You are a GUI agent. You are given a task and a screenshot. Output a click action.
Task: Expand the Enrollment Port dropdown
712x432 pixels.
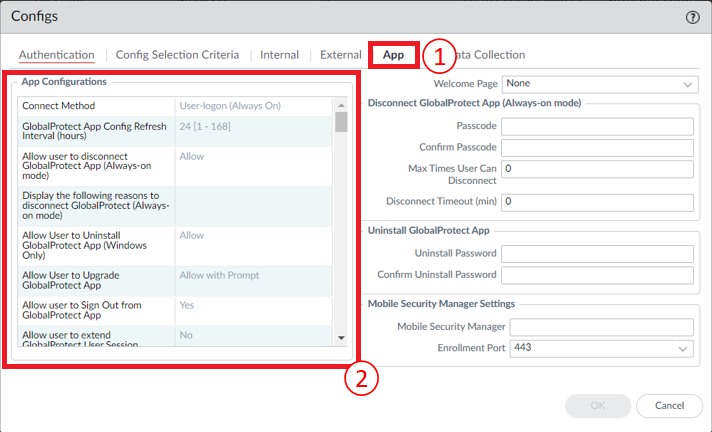601,348
